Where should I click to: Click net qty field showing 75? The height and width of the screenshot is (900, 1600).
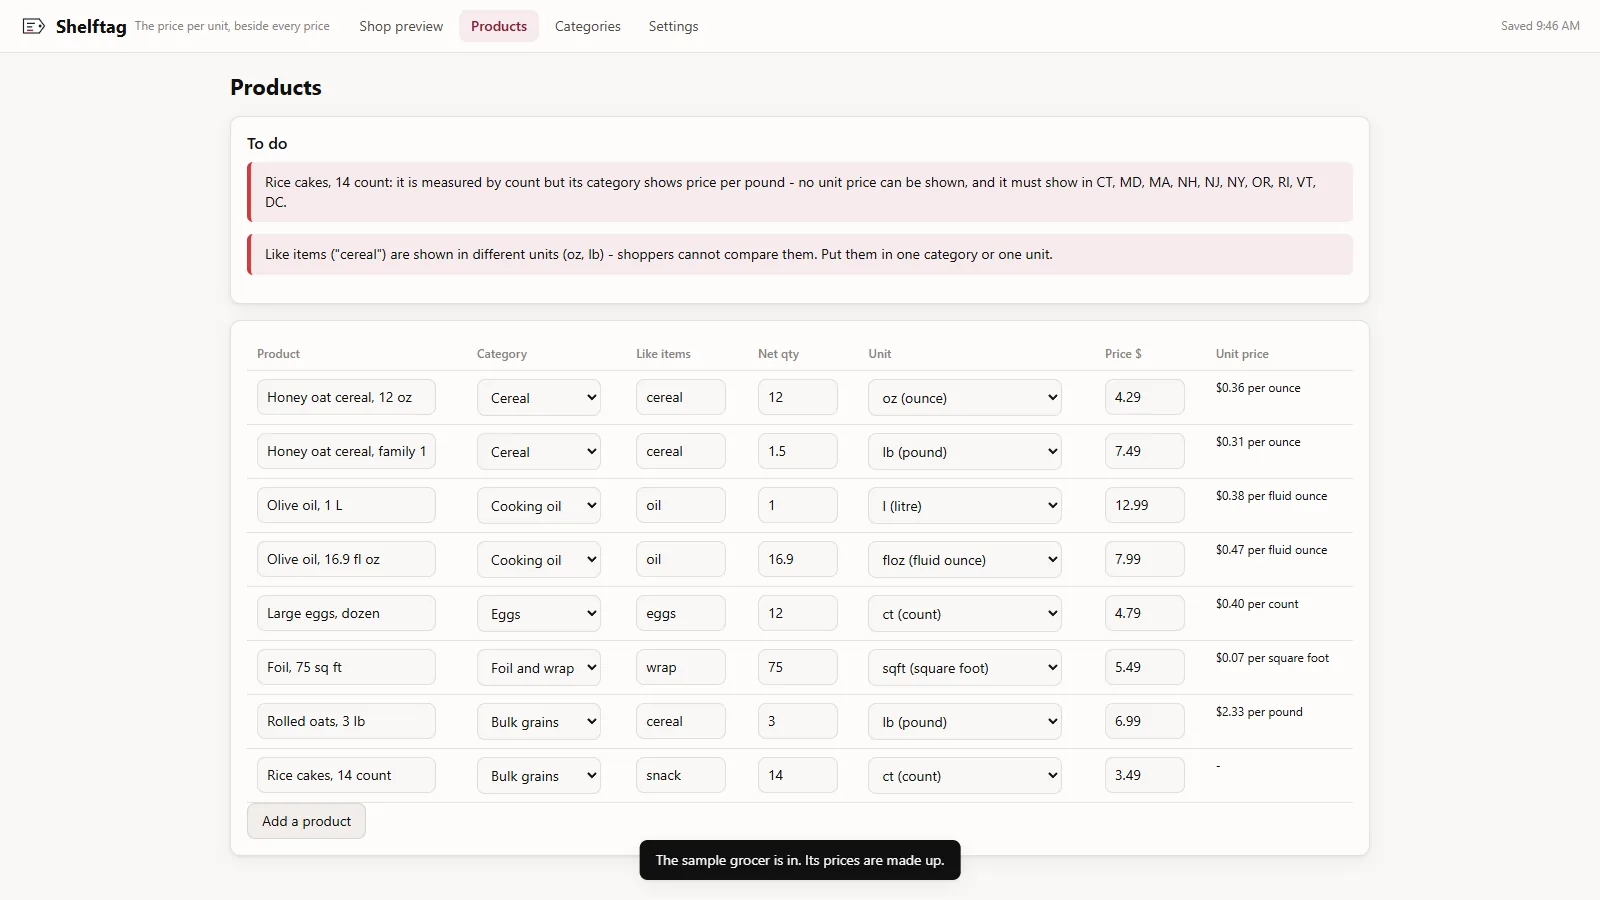click(798, 667)
